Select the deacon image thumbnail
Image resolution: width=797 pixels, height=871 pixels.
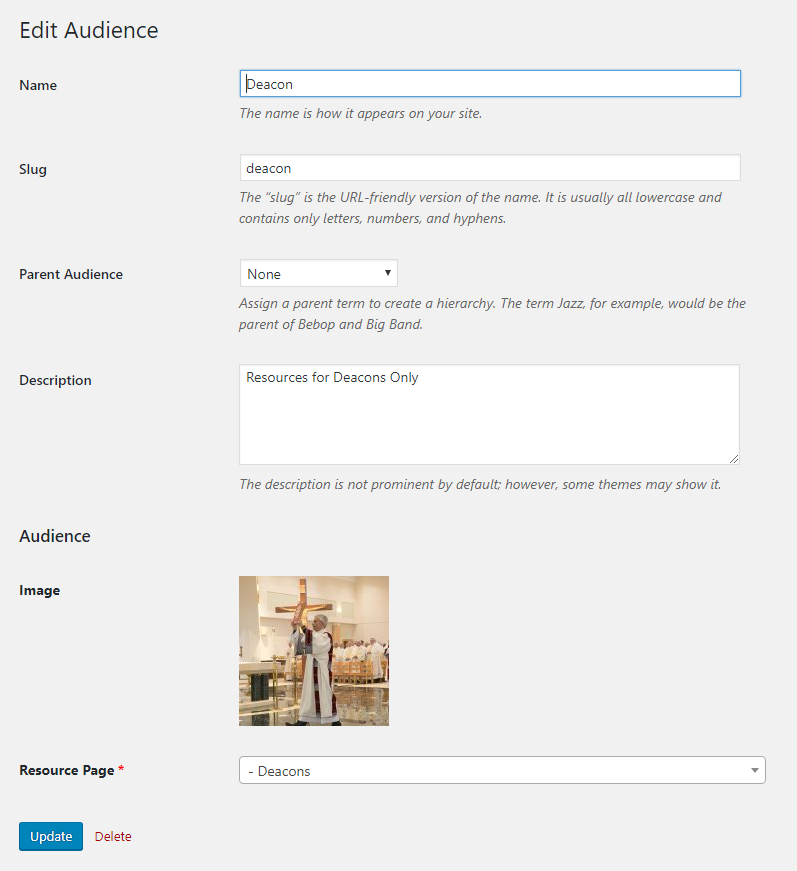(x=314, y=651)
